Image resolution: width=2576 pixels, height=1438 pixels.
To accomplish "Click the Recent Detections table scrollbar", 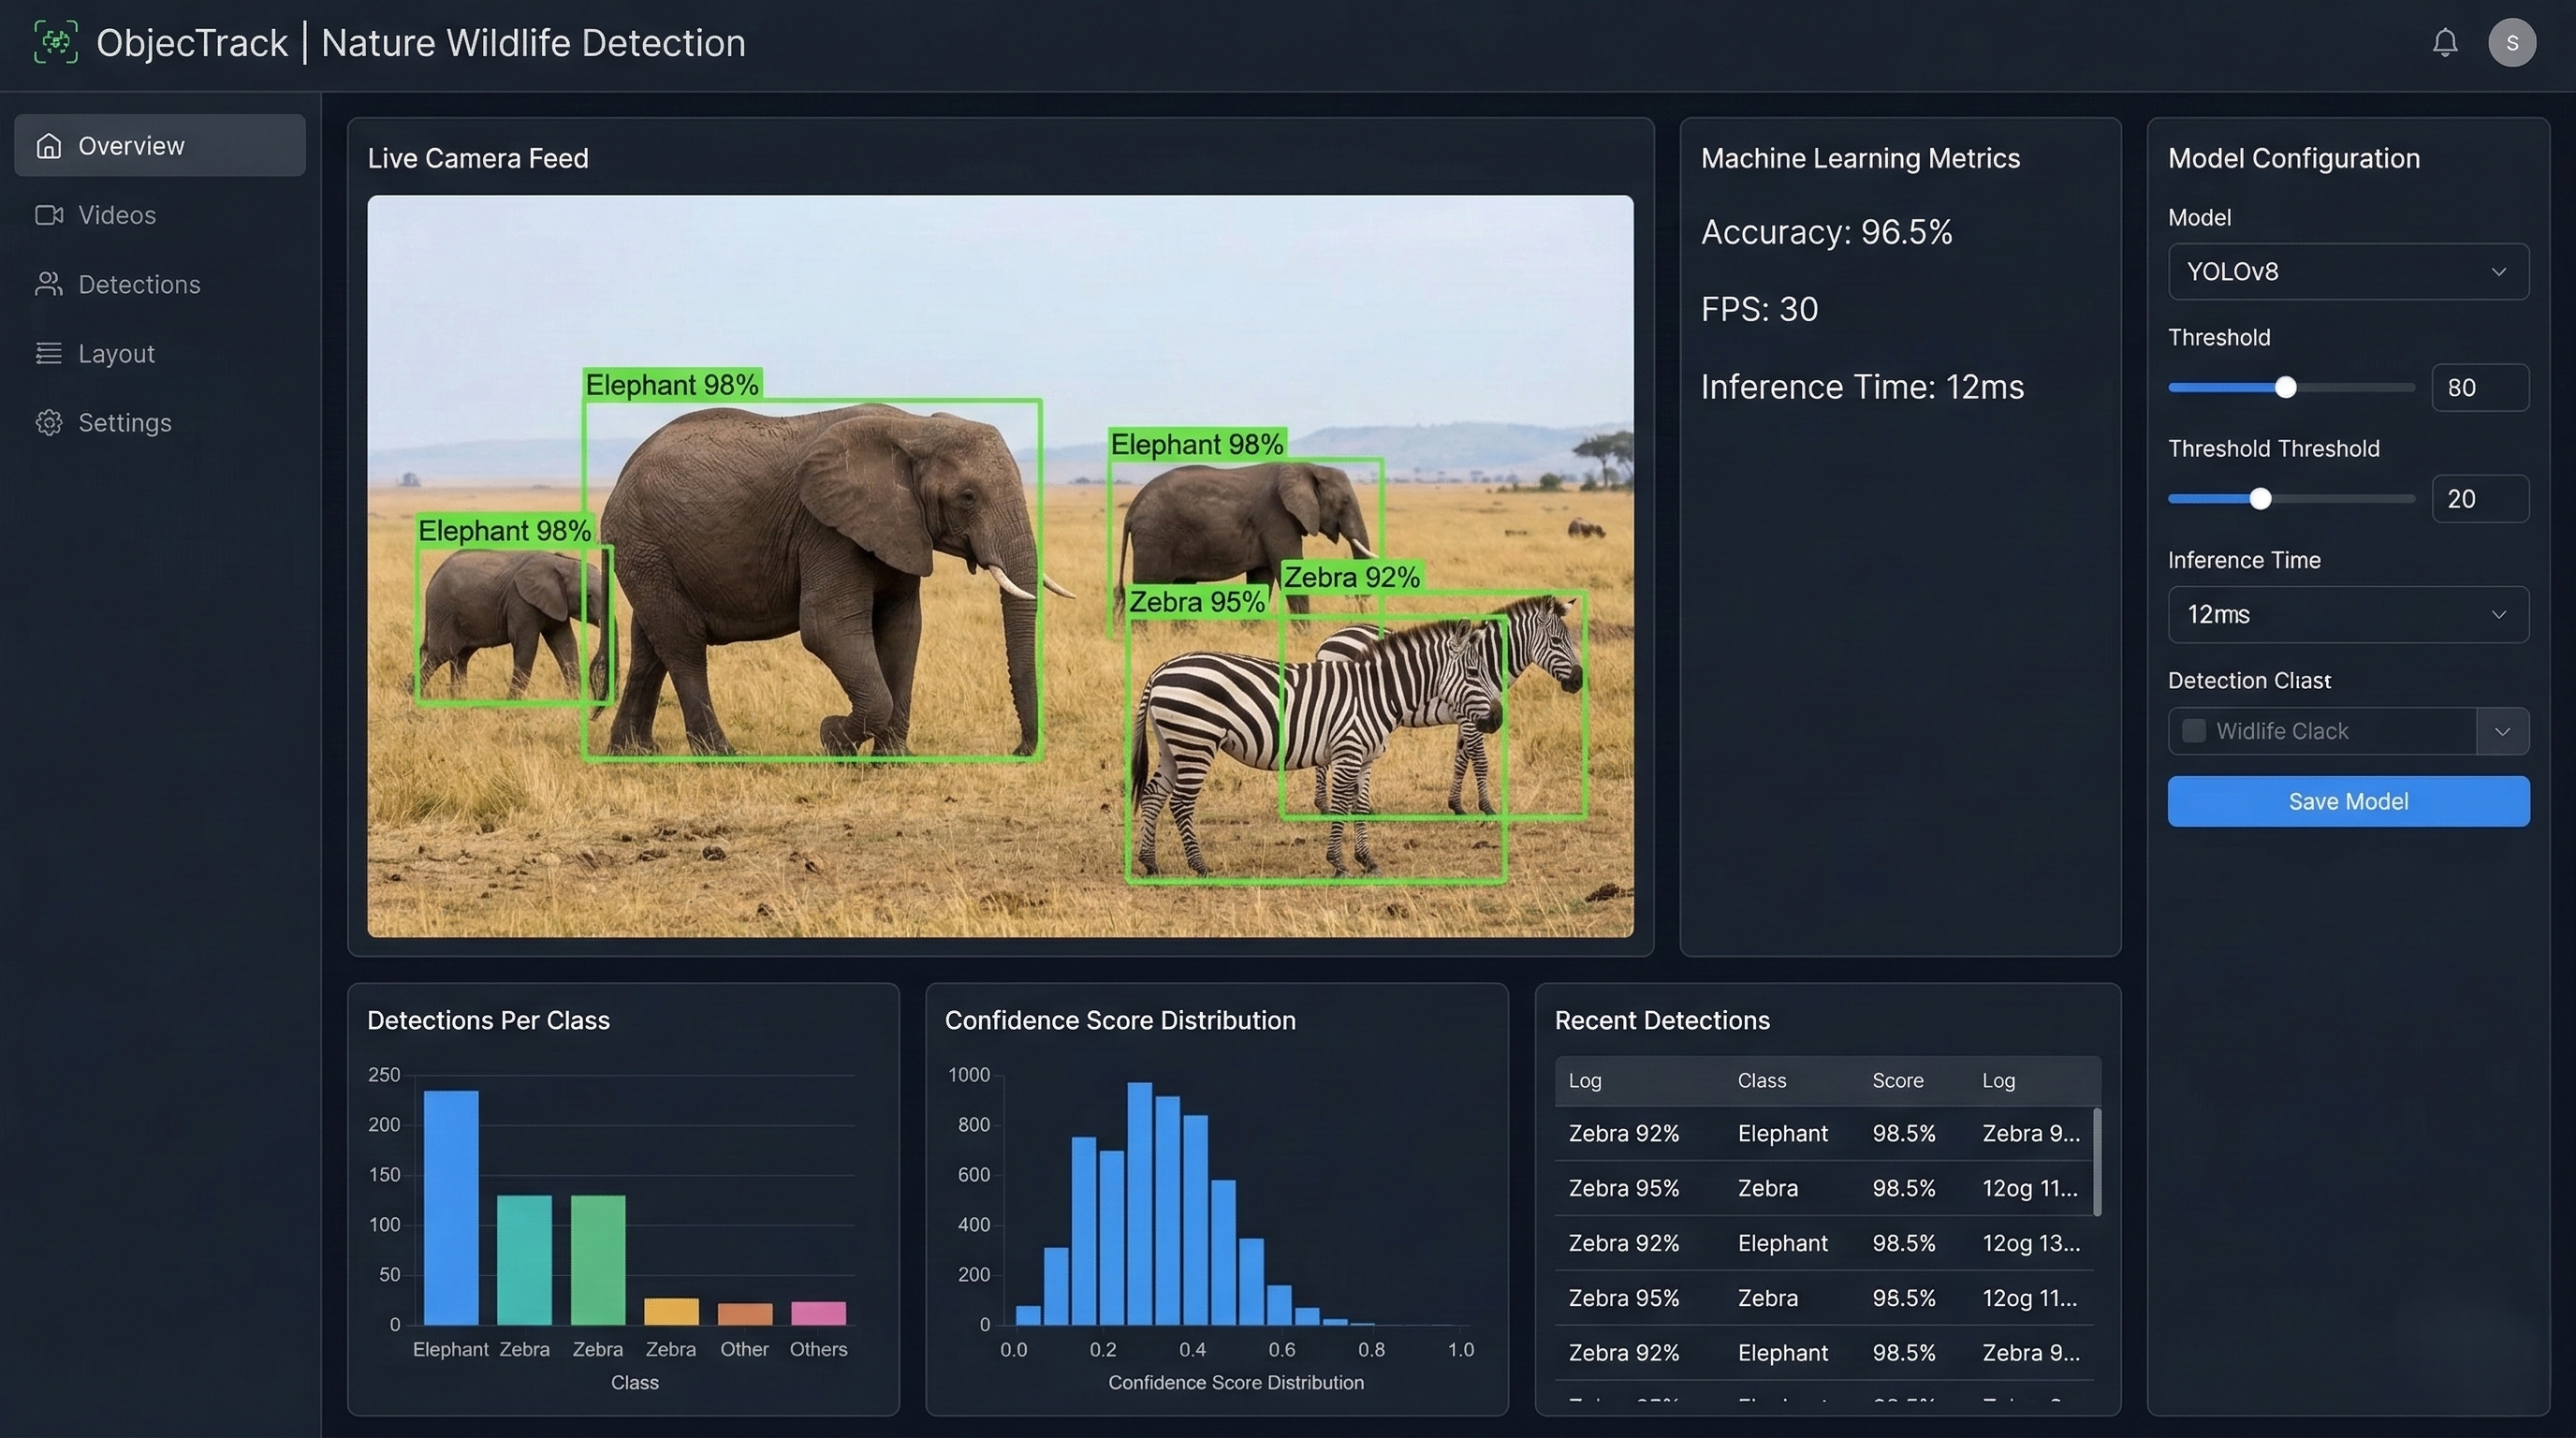I will click(2096, 1161).
